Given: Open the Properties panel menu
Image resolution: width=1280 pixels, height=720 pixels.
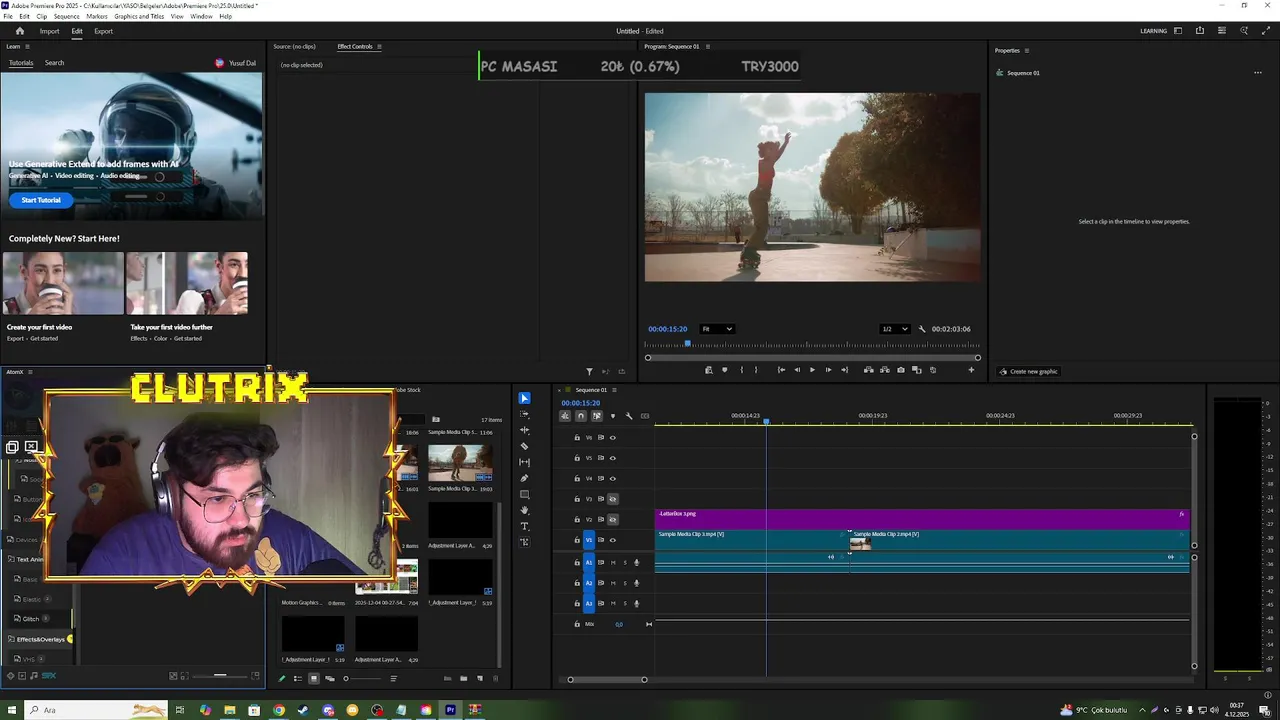Looking at the screenshot, I should 1026,50.
